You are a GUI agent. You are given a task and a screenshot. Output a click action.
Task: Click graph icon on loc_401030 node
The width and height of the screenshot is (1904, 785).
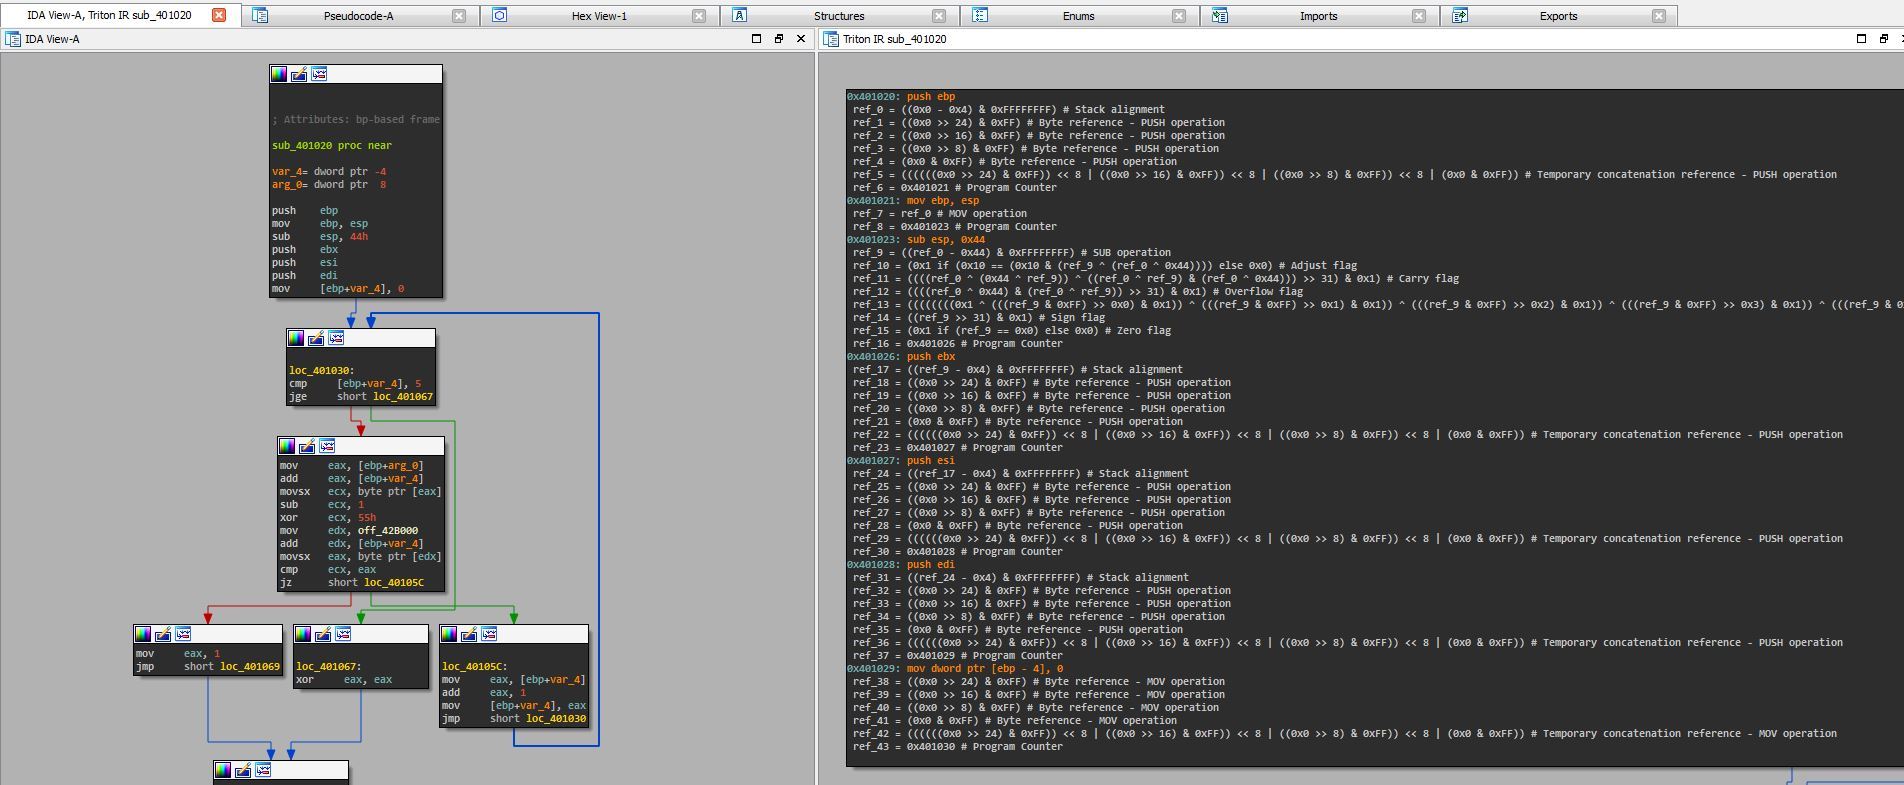336,338
